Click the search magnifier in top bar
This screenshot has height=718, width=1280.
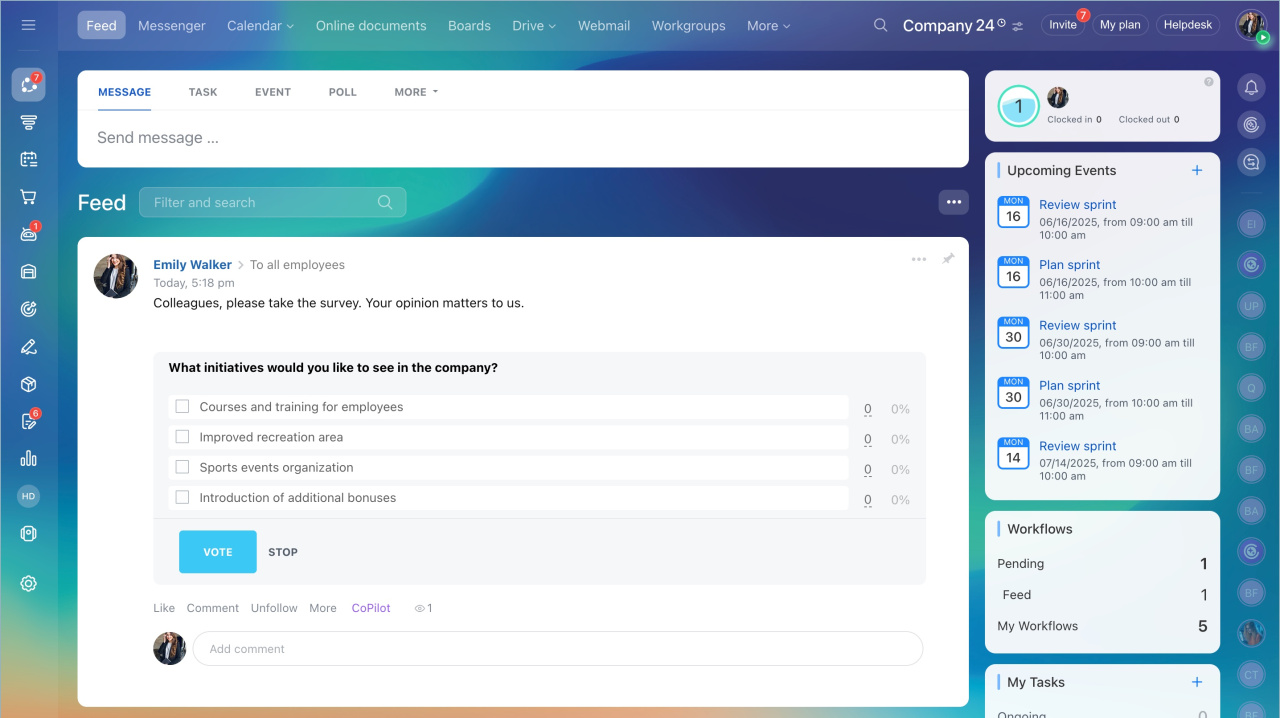(x=880, y=25)
